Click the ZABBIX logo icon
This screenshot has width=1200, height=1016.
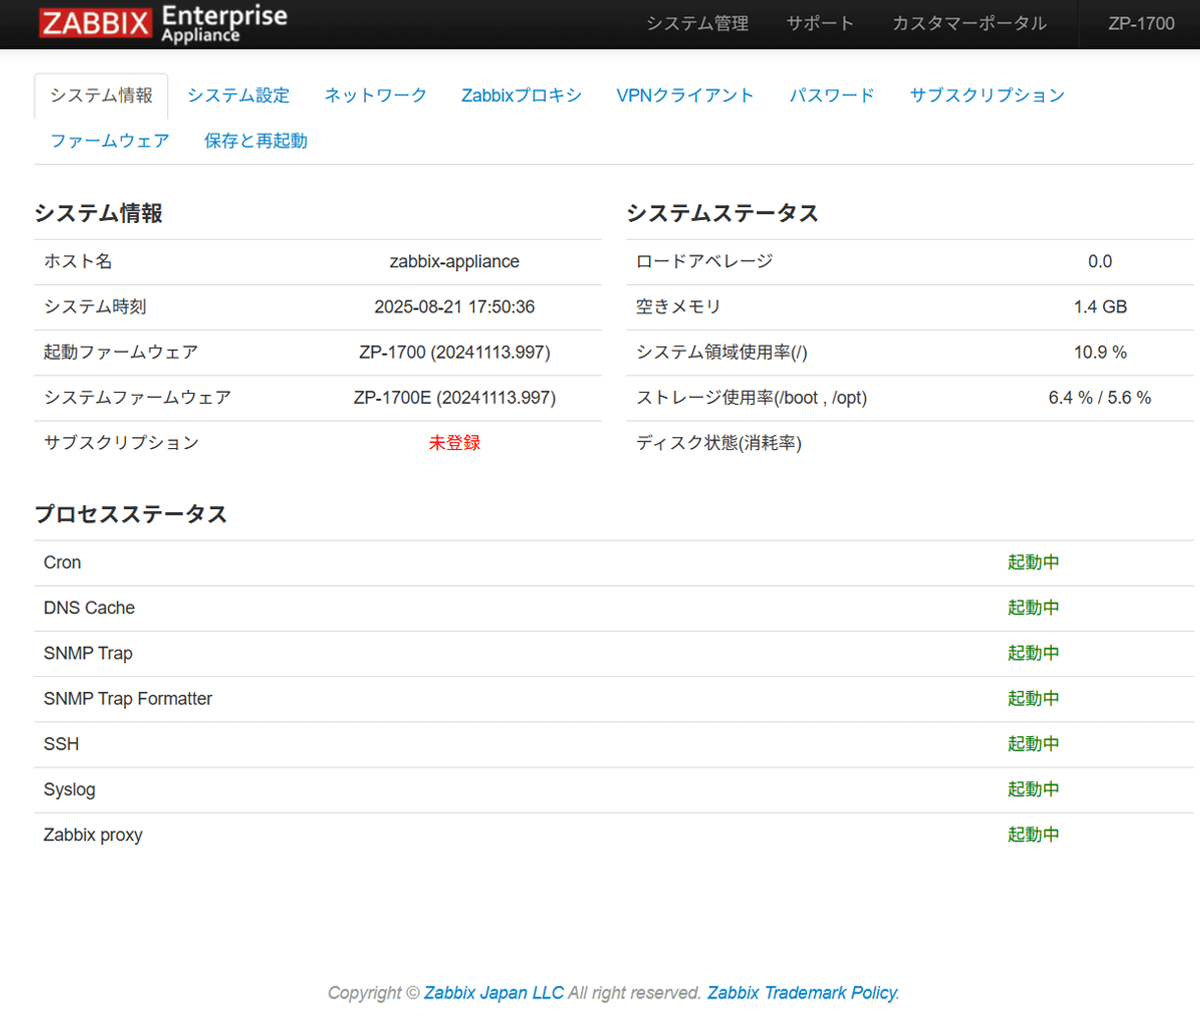90,22
